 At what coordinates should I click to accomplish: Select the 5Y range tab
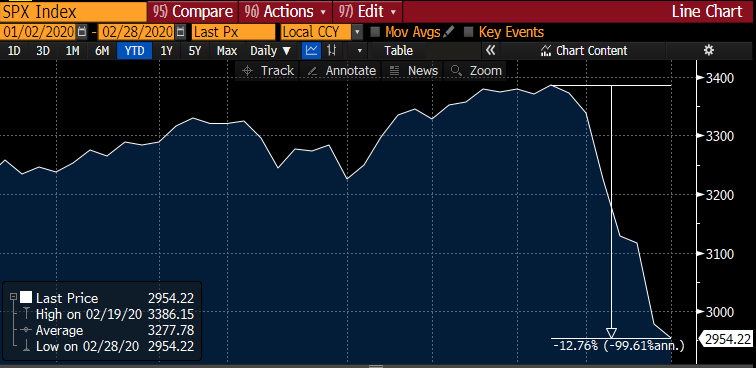(x=195, y=50)
